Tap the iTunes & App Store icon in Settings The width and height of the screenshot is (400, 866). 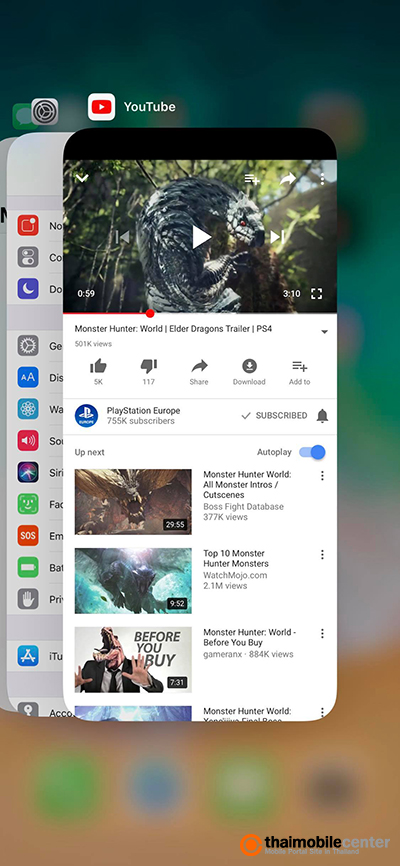28,656
